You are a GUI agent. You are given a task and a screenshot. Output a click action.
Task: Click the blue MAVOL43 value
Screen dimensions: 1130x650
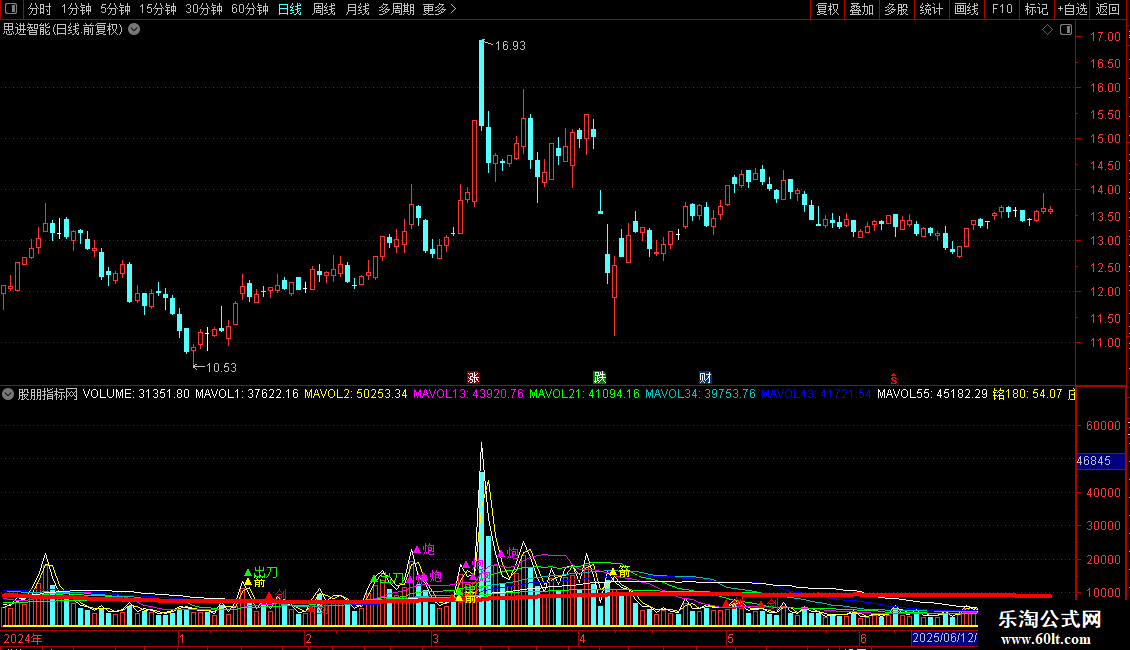pos(817,394)
